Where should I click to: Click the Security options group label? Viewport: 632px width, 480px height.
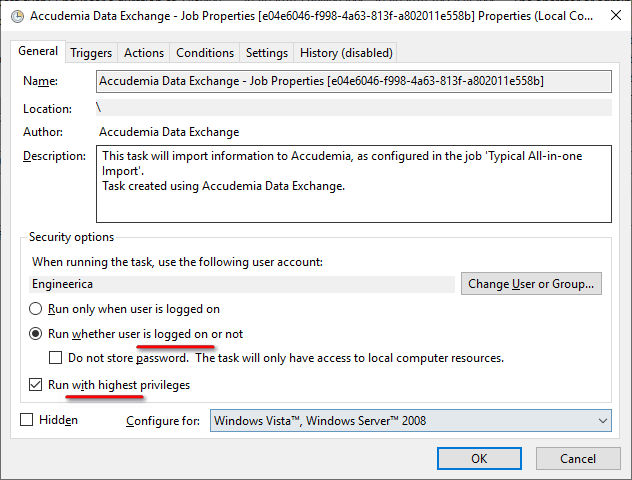71,237
